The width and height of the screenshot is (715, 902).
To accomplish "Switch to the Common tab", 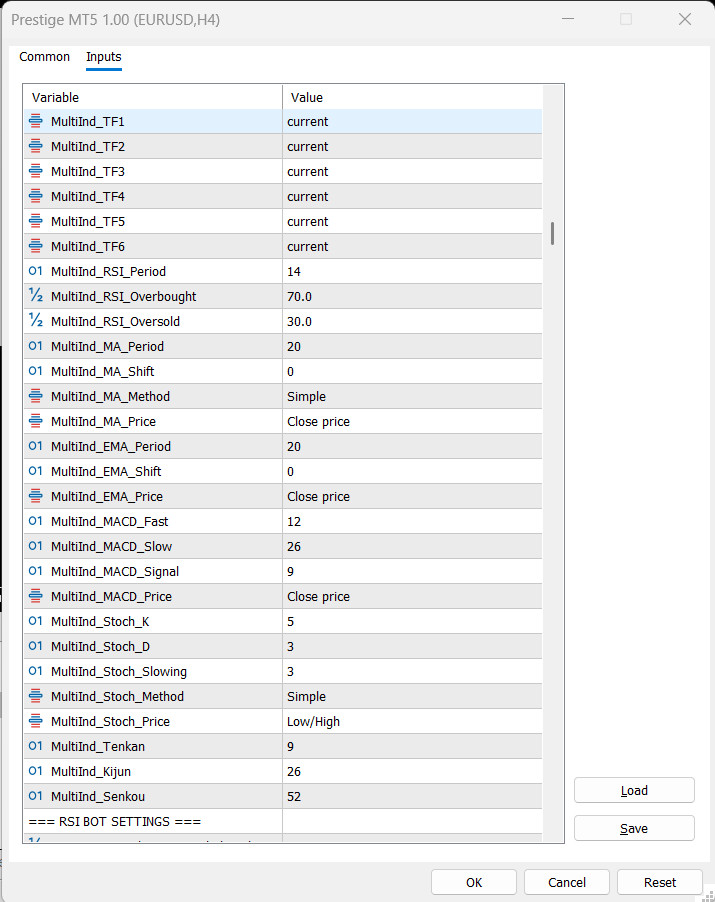I will coord(44,56).
